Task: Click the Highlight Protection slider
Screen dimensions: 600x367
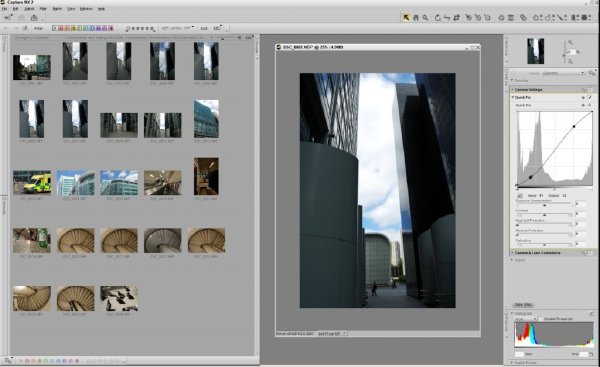Action: (x=545, y=225)
